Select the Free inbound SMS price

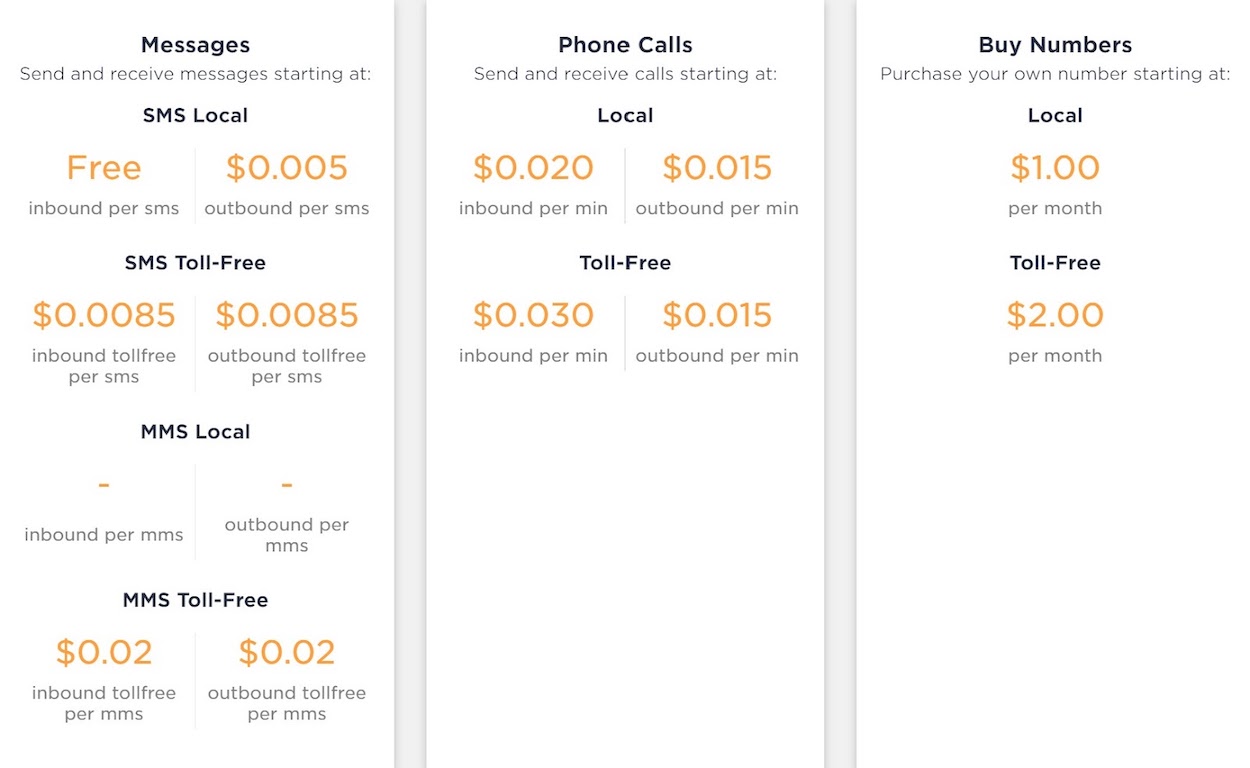pos(104,167)
